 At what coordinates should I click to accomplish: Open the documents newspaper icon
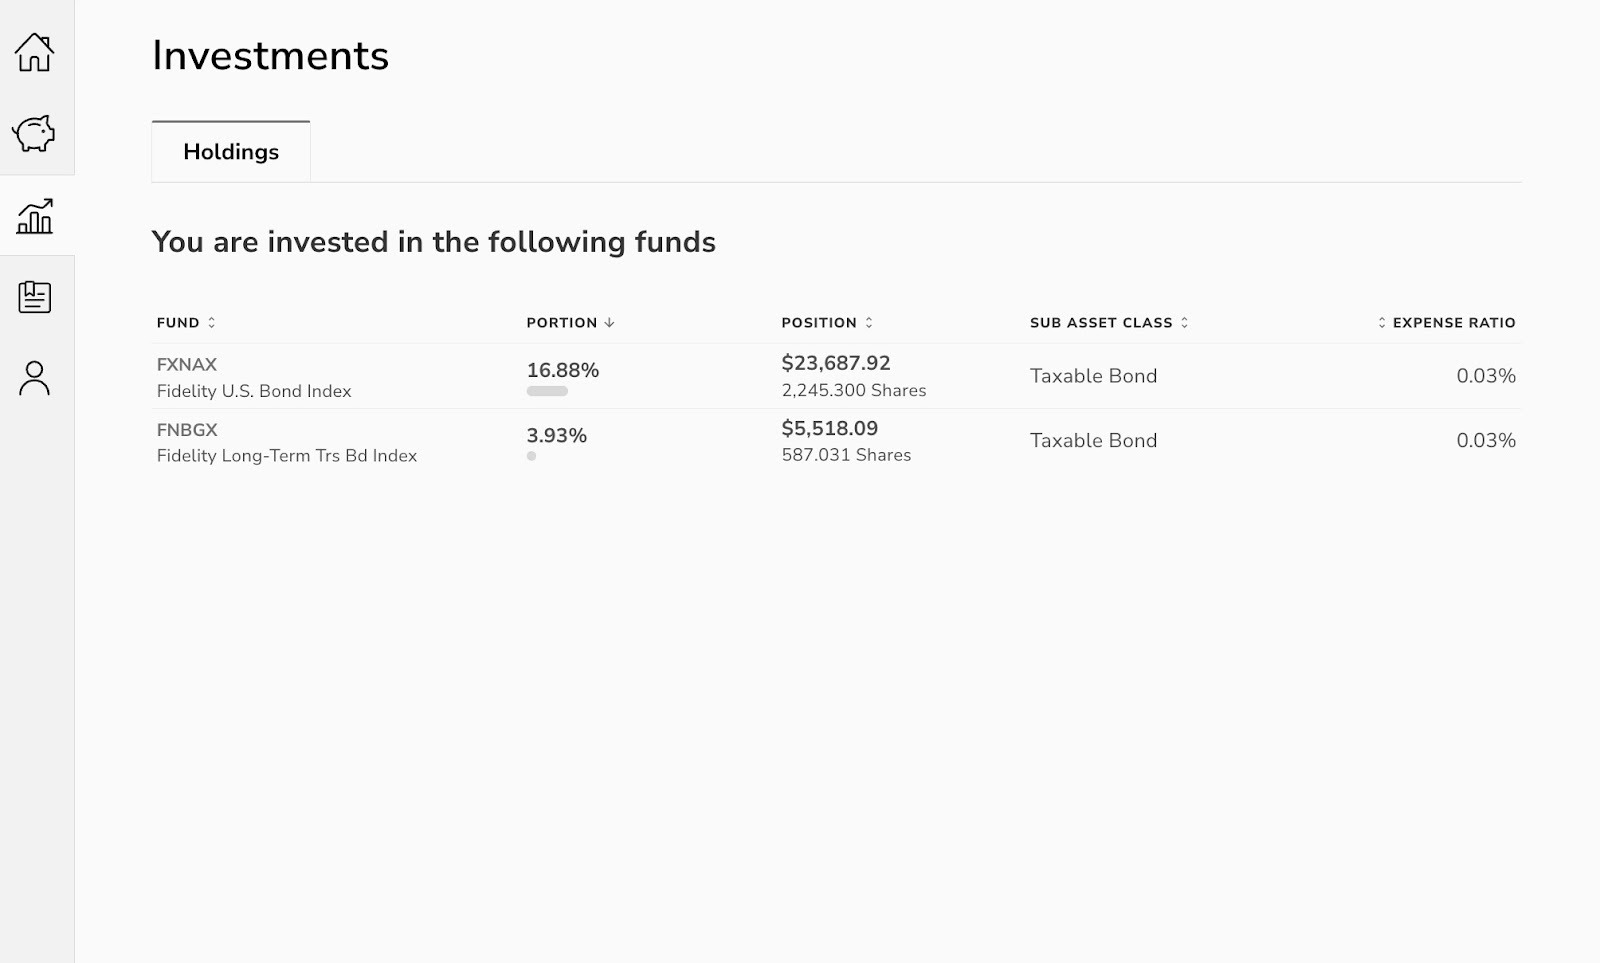point(34,297)
